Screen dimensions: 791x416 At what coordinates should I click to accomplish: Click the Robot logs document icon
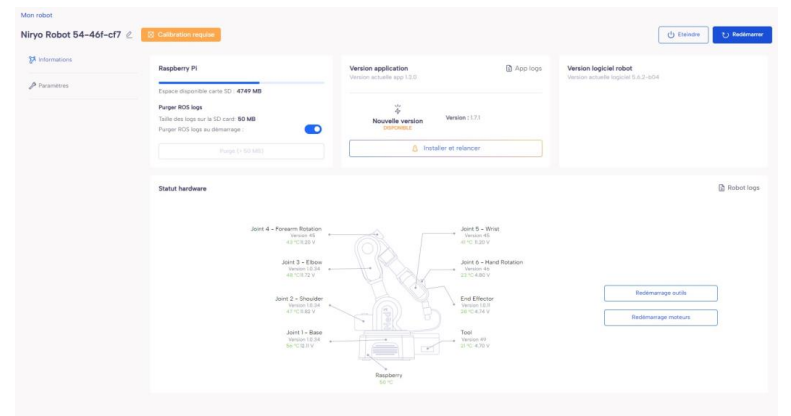[721, 188]
